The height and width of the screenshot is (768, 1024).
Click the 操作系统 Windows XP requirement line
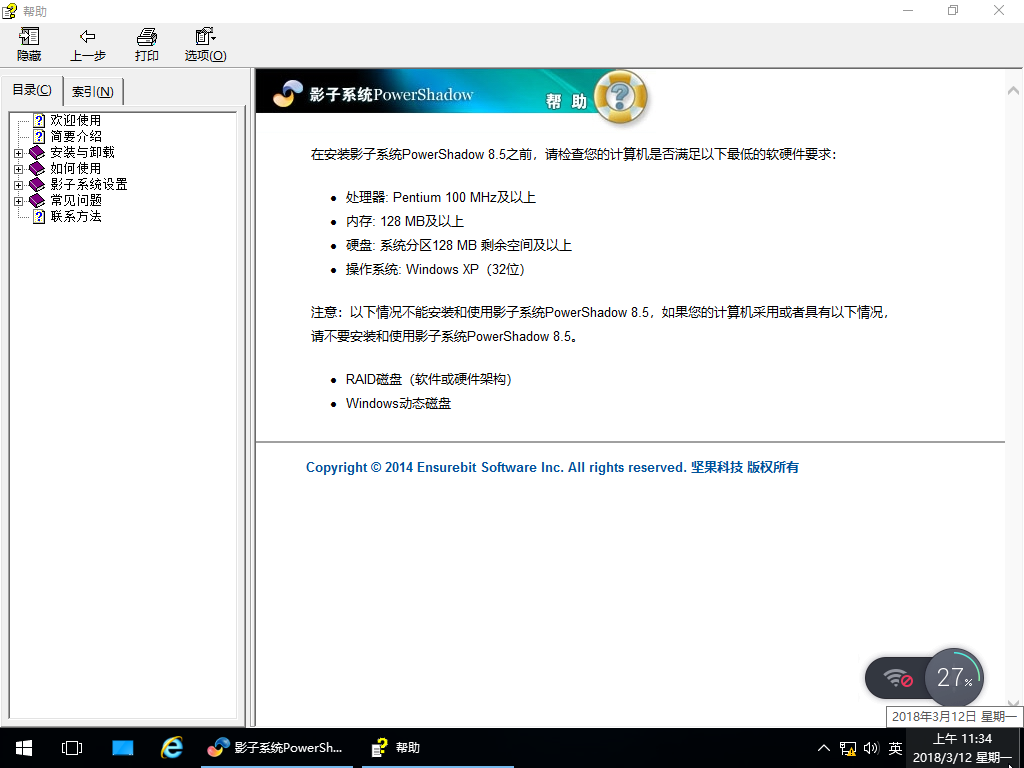(436, 269)
